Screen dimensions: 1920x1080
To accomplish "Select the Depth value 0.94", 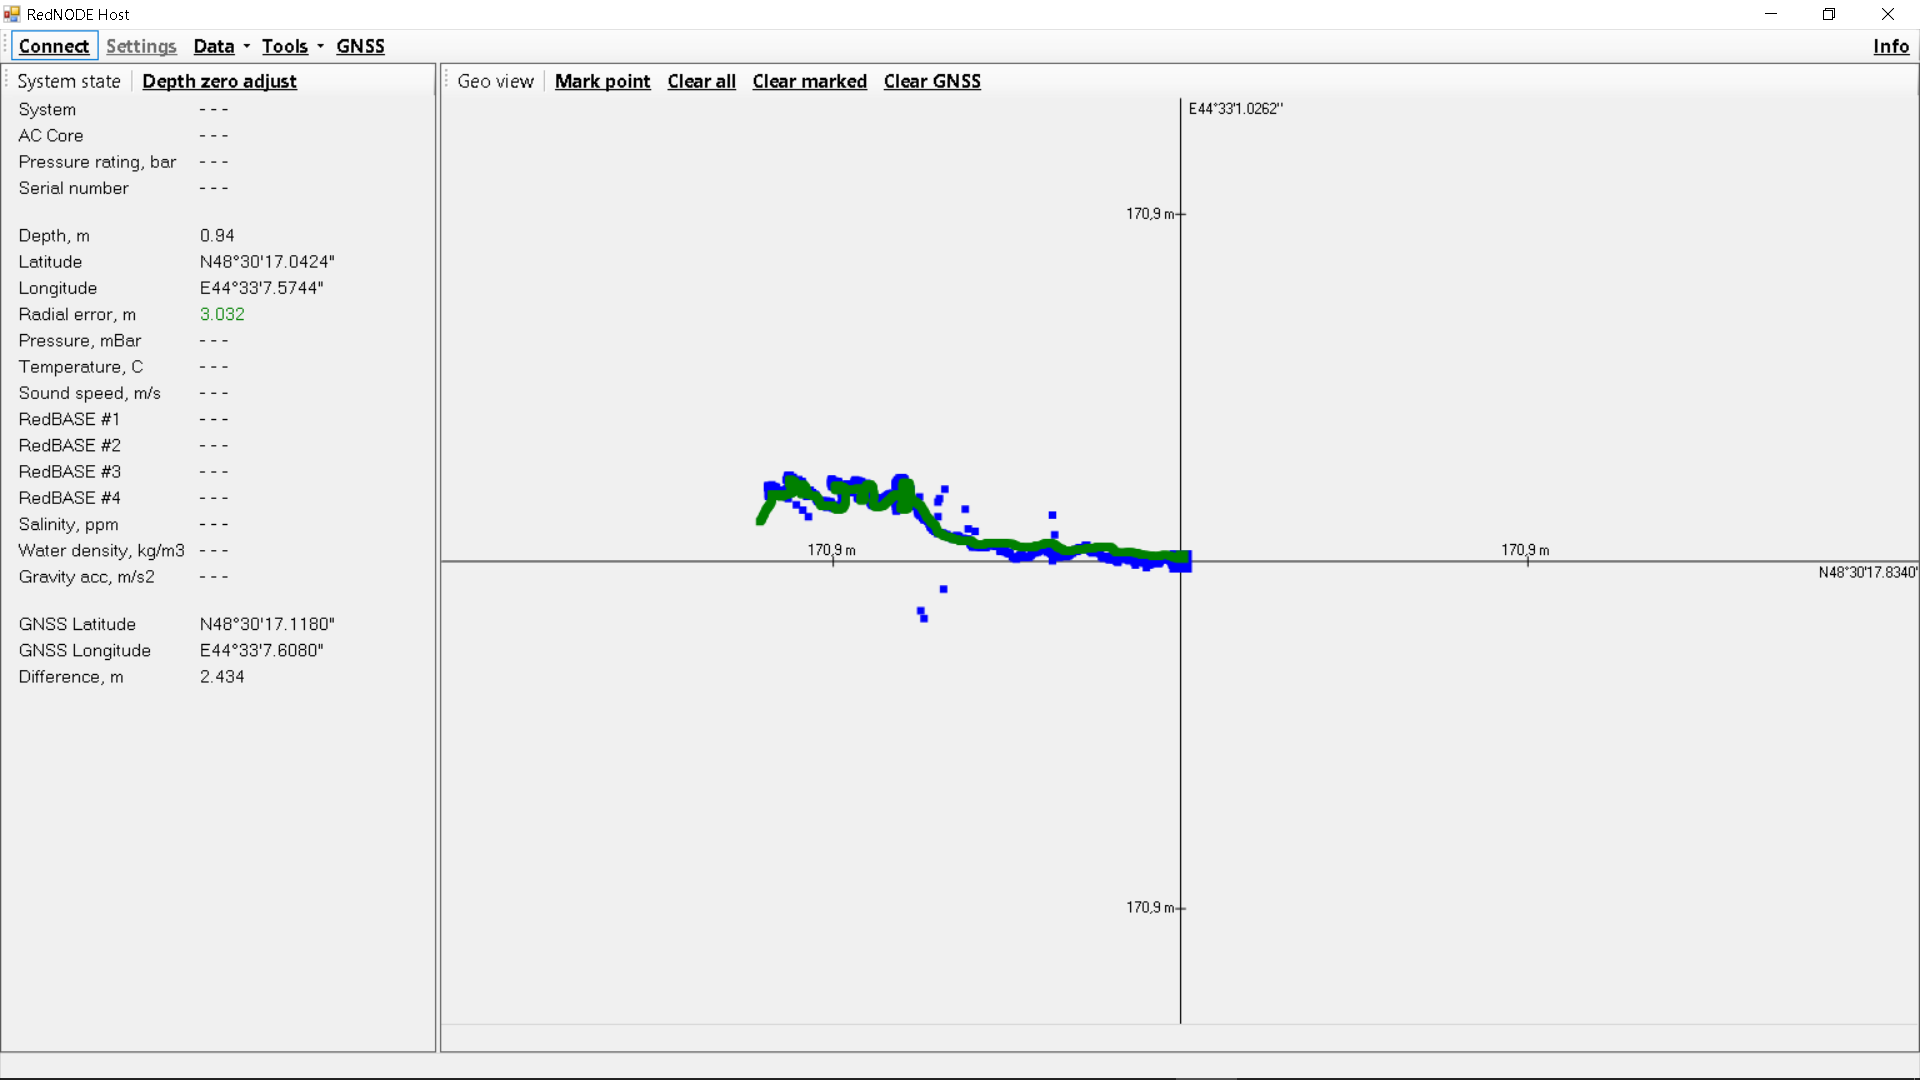I will pyautogui.click(x=217, y=235).
